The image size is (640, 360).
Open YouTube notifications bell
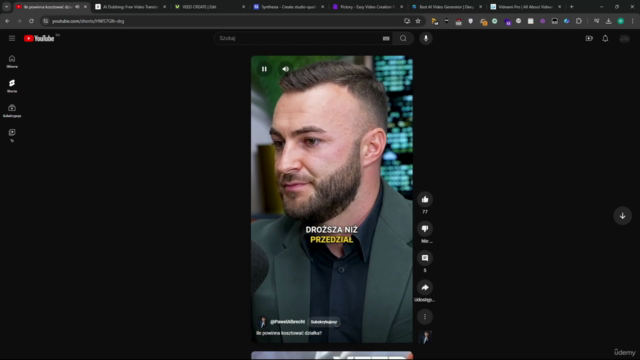click(605, 38)
